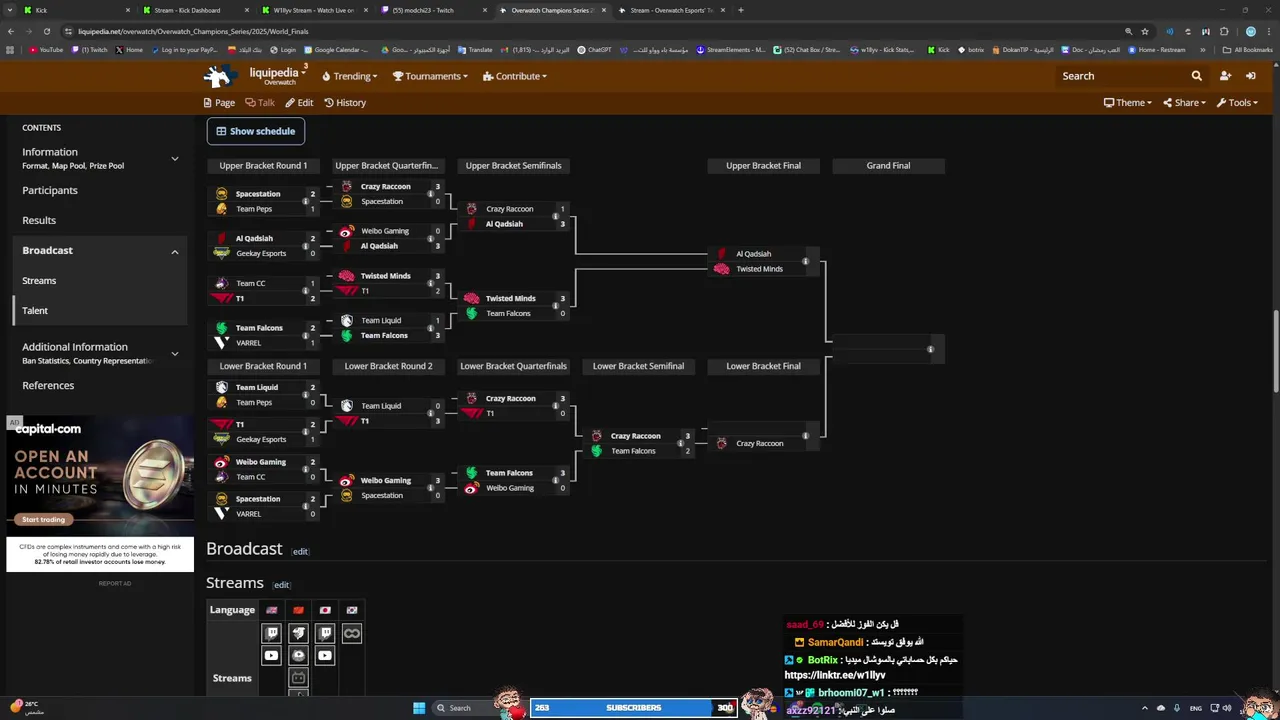Switch to the Talk tab
1280x720 pixels.
260,103
